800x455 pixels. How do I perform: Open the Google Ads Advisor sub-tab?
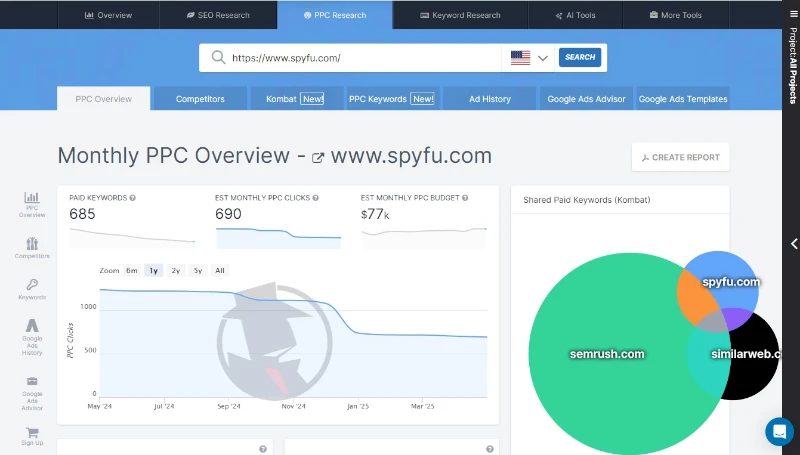click(x=586, y=98)
